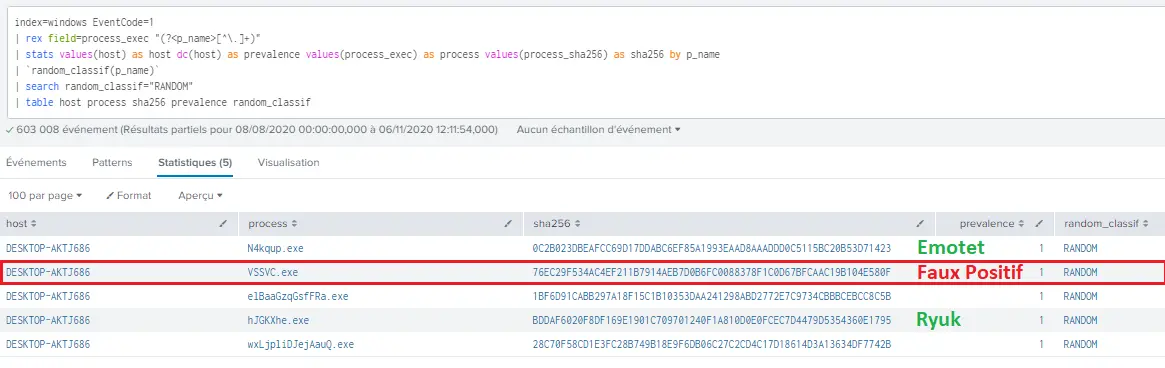Click the pencil icon in host column header
Viewport: 1165px width, 368px height.
224,223
